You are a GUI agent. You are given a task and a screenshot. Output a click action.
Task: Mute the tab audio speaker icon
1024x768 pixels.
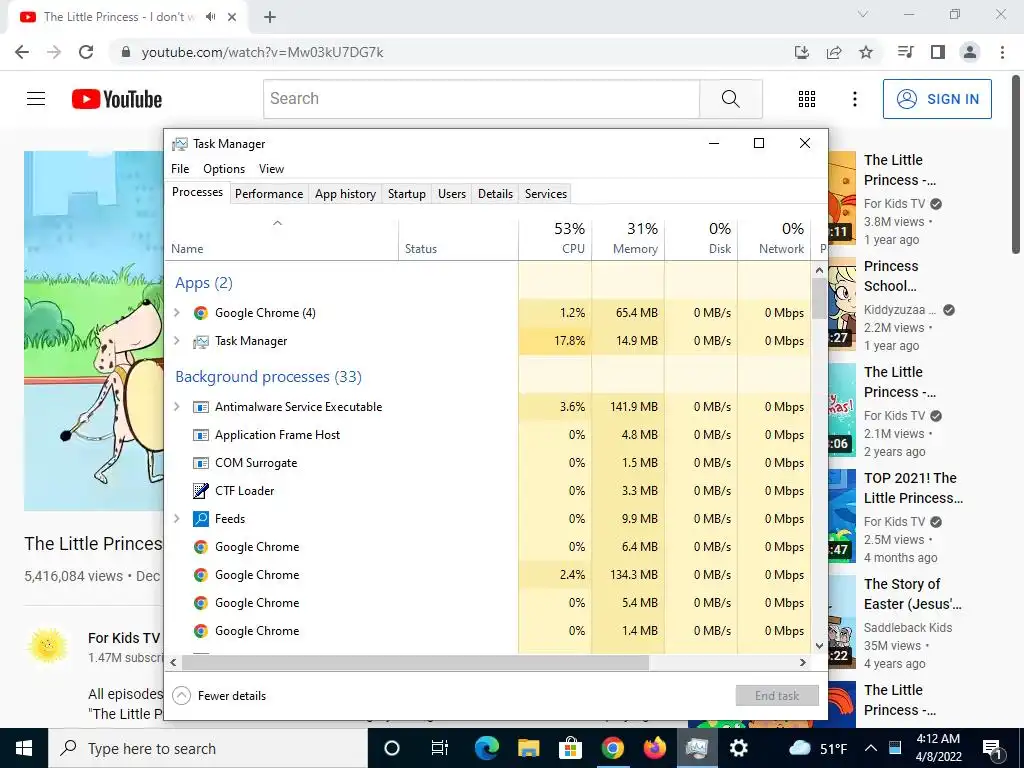[x=210, y=17]
